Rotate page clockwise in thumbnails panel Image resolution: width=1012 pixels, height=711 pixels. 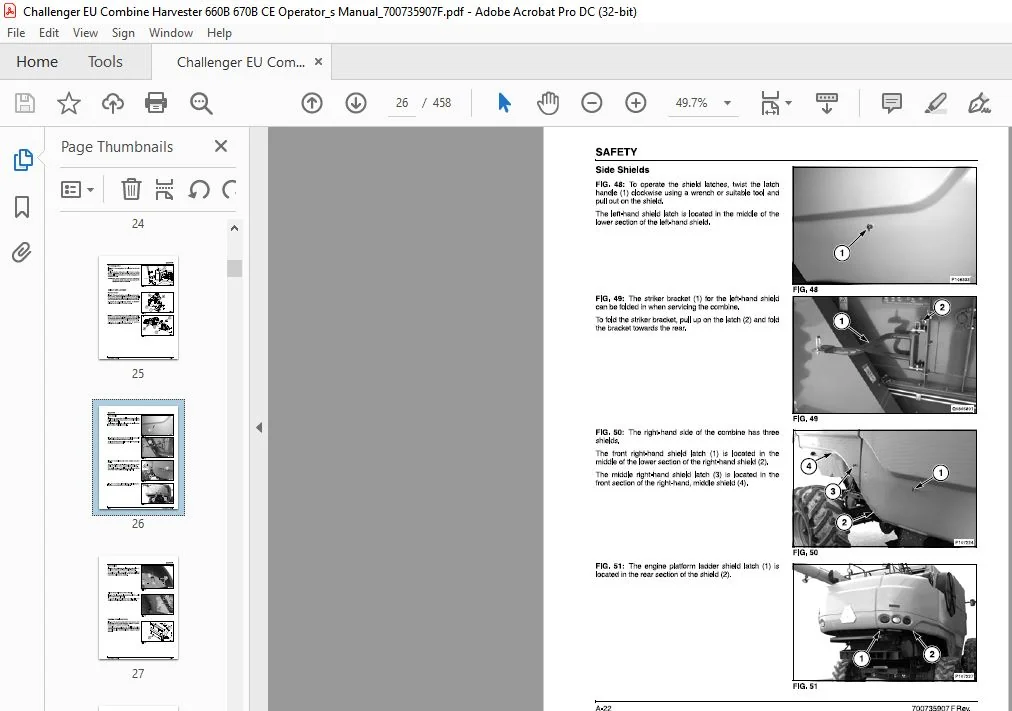(x=228, y=189)
